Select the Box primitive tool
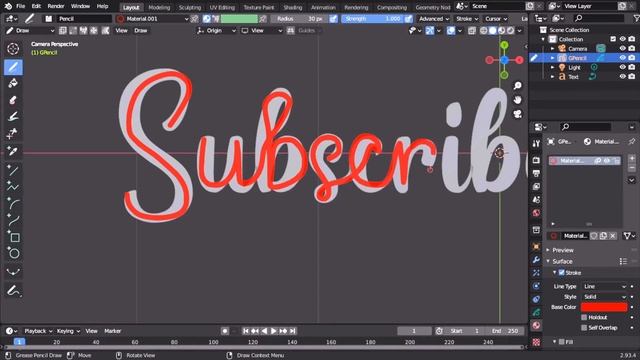Image resolution: width=640 pixels, height=360 pixels. [x=13, y=237]
